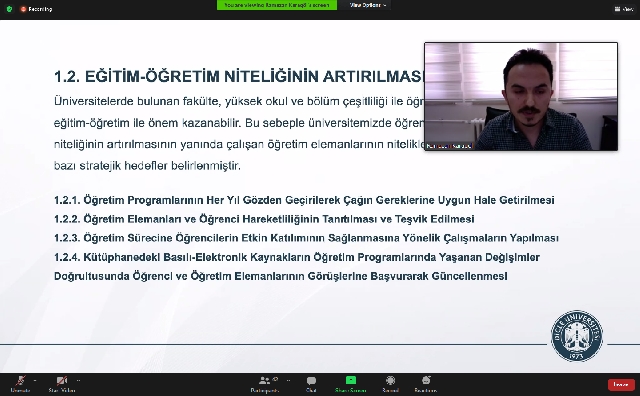This screenshot has height=396, width=640.
Task: Click the green Share Screen icon
Action: 351,380
